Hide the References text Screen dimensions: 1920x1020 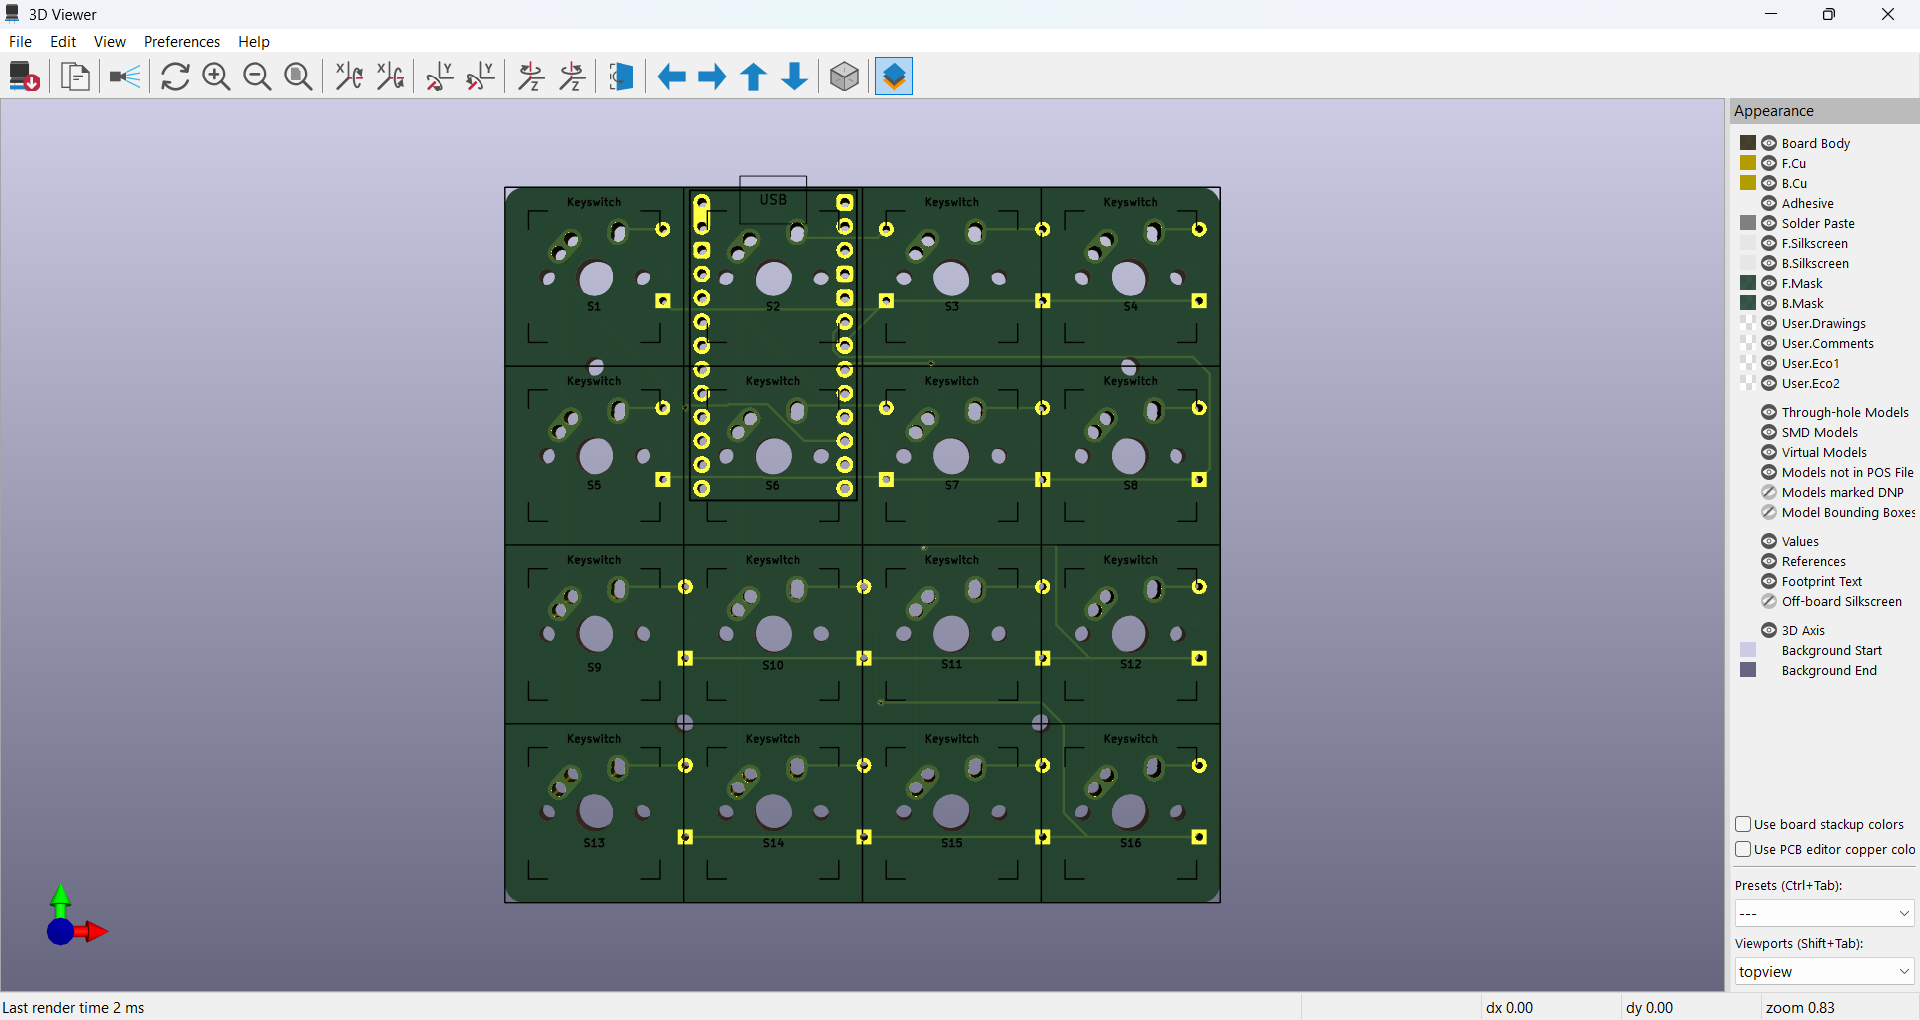pyautogui.click(x=1769, y=561)
